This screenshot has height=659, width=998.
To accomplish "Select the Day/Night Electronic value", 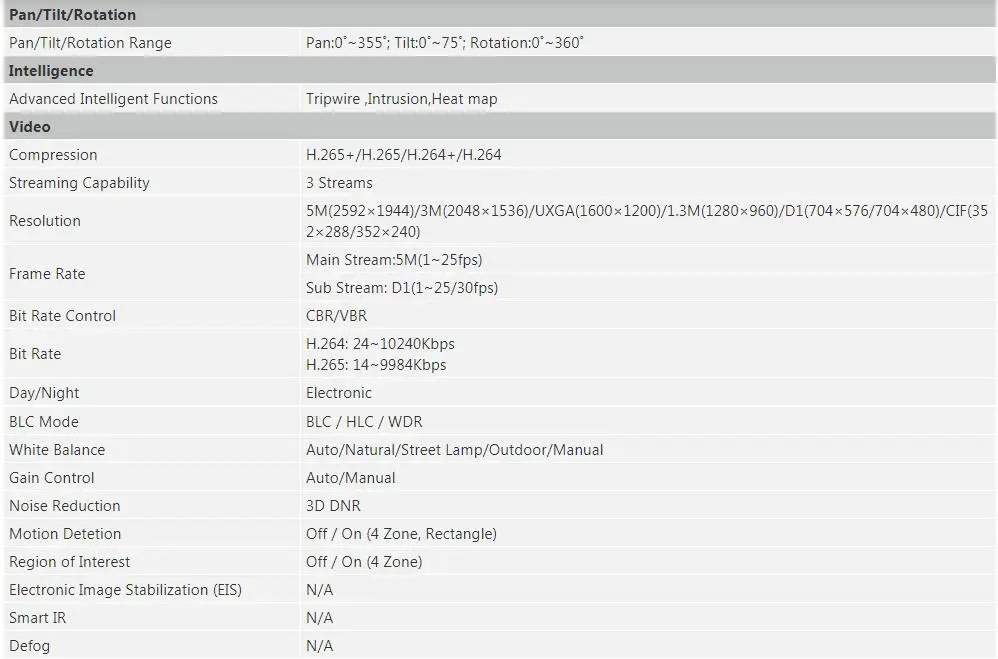I will tap(339, 393).
